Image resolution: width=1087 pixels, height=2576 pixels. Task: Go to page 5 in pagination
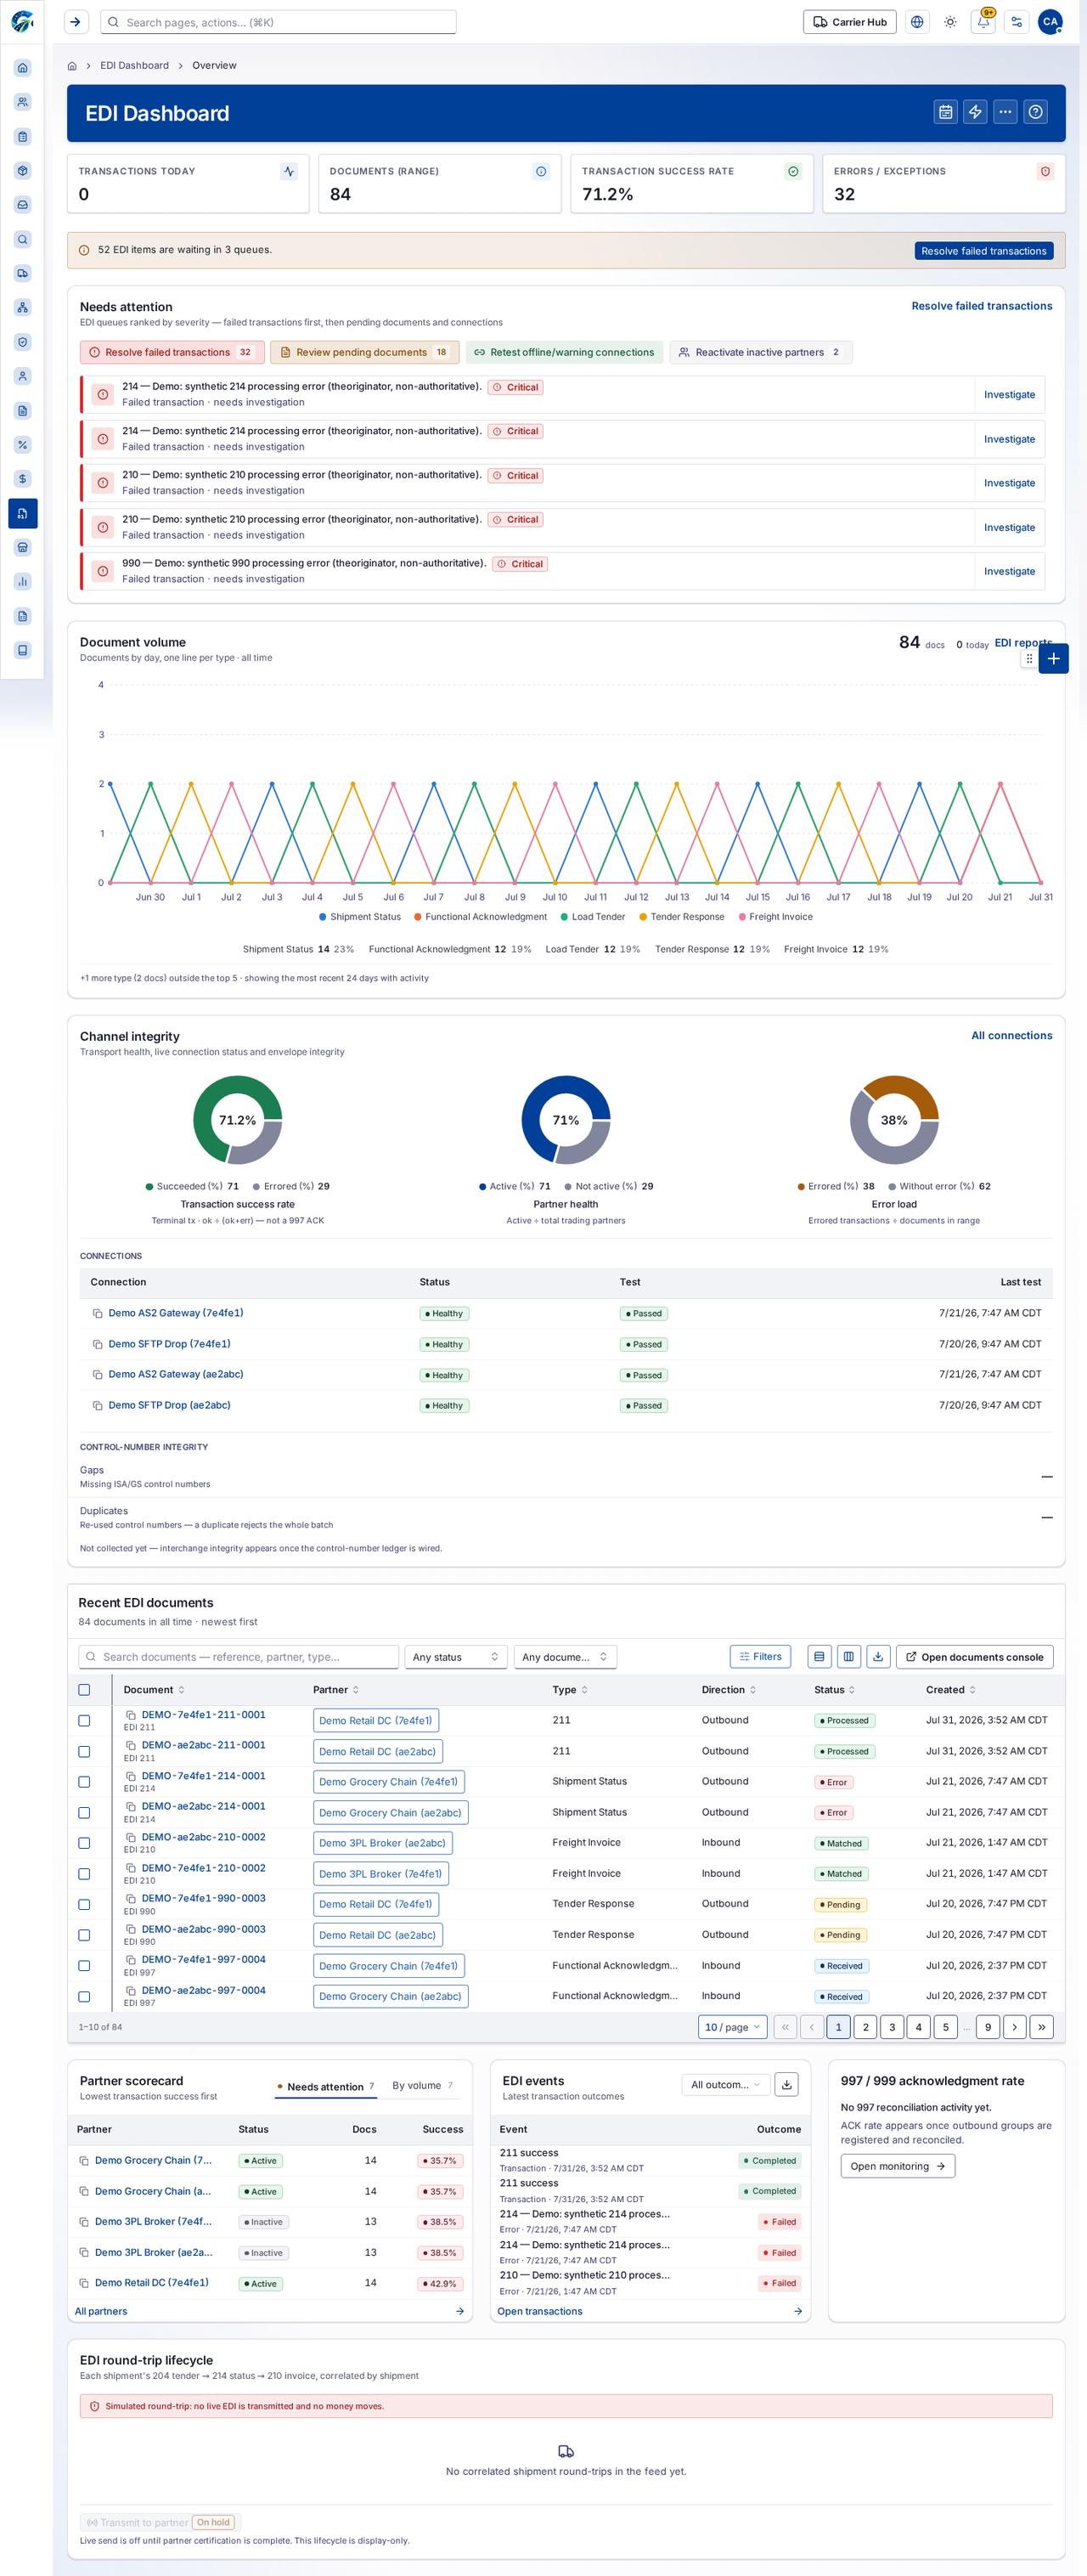(x=945, y=2027)
